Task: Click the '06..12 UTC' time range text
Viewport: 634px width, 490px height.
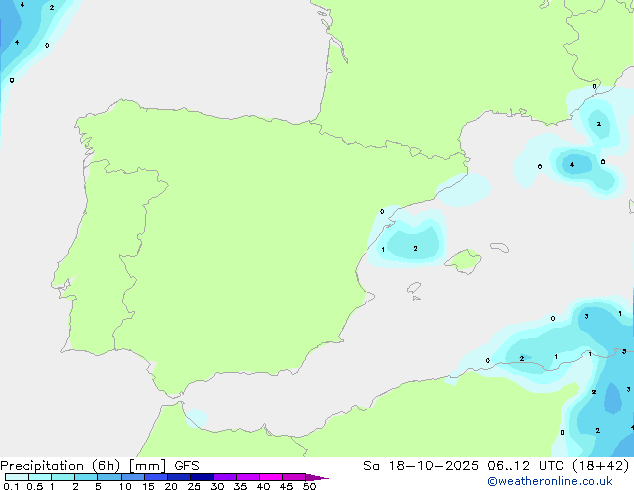Action: point(527,466)
